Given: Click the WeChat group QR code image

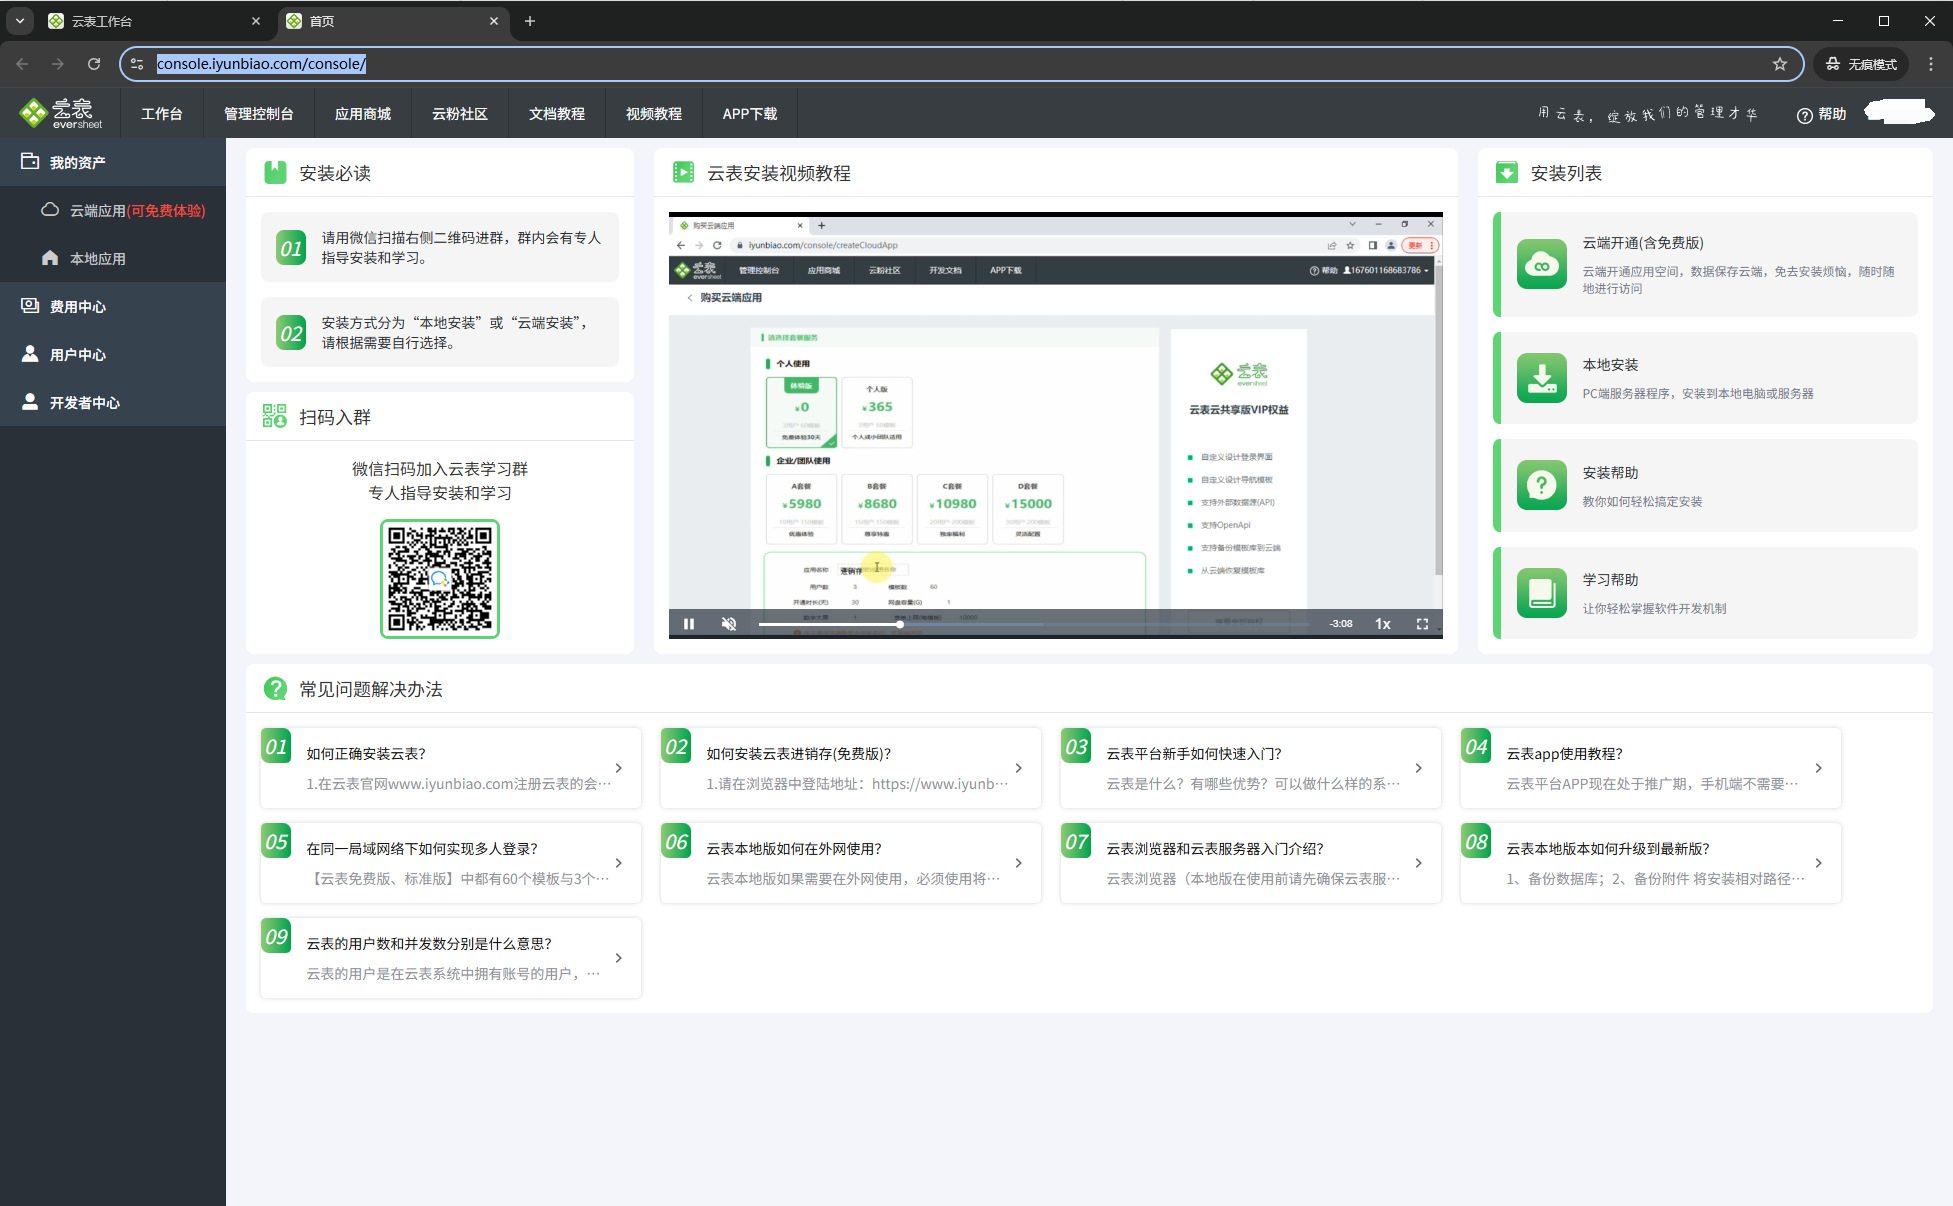Looking at the screenshot, I should (x=440, y=579).
